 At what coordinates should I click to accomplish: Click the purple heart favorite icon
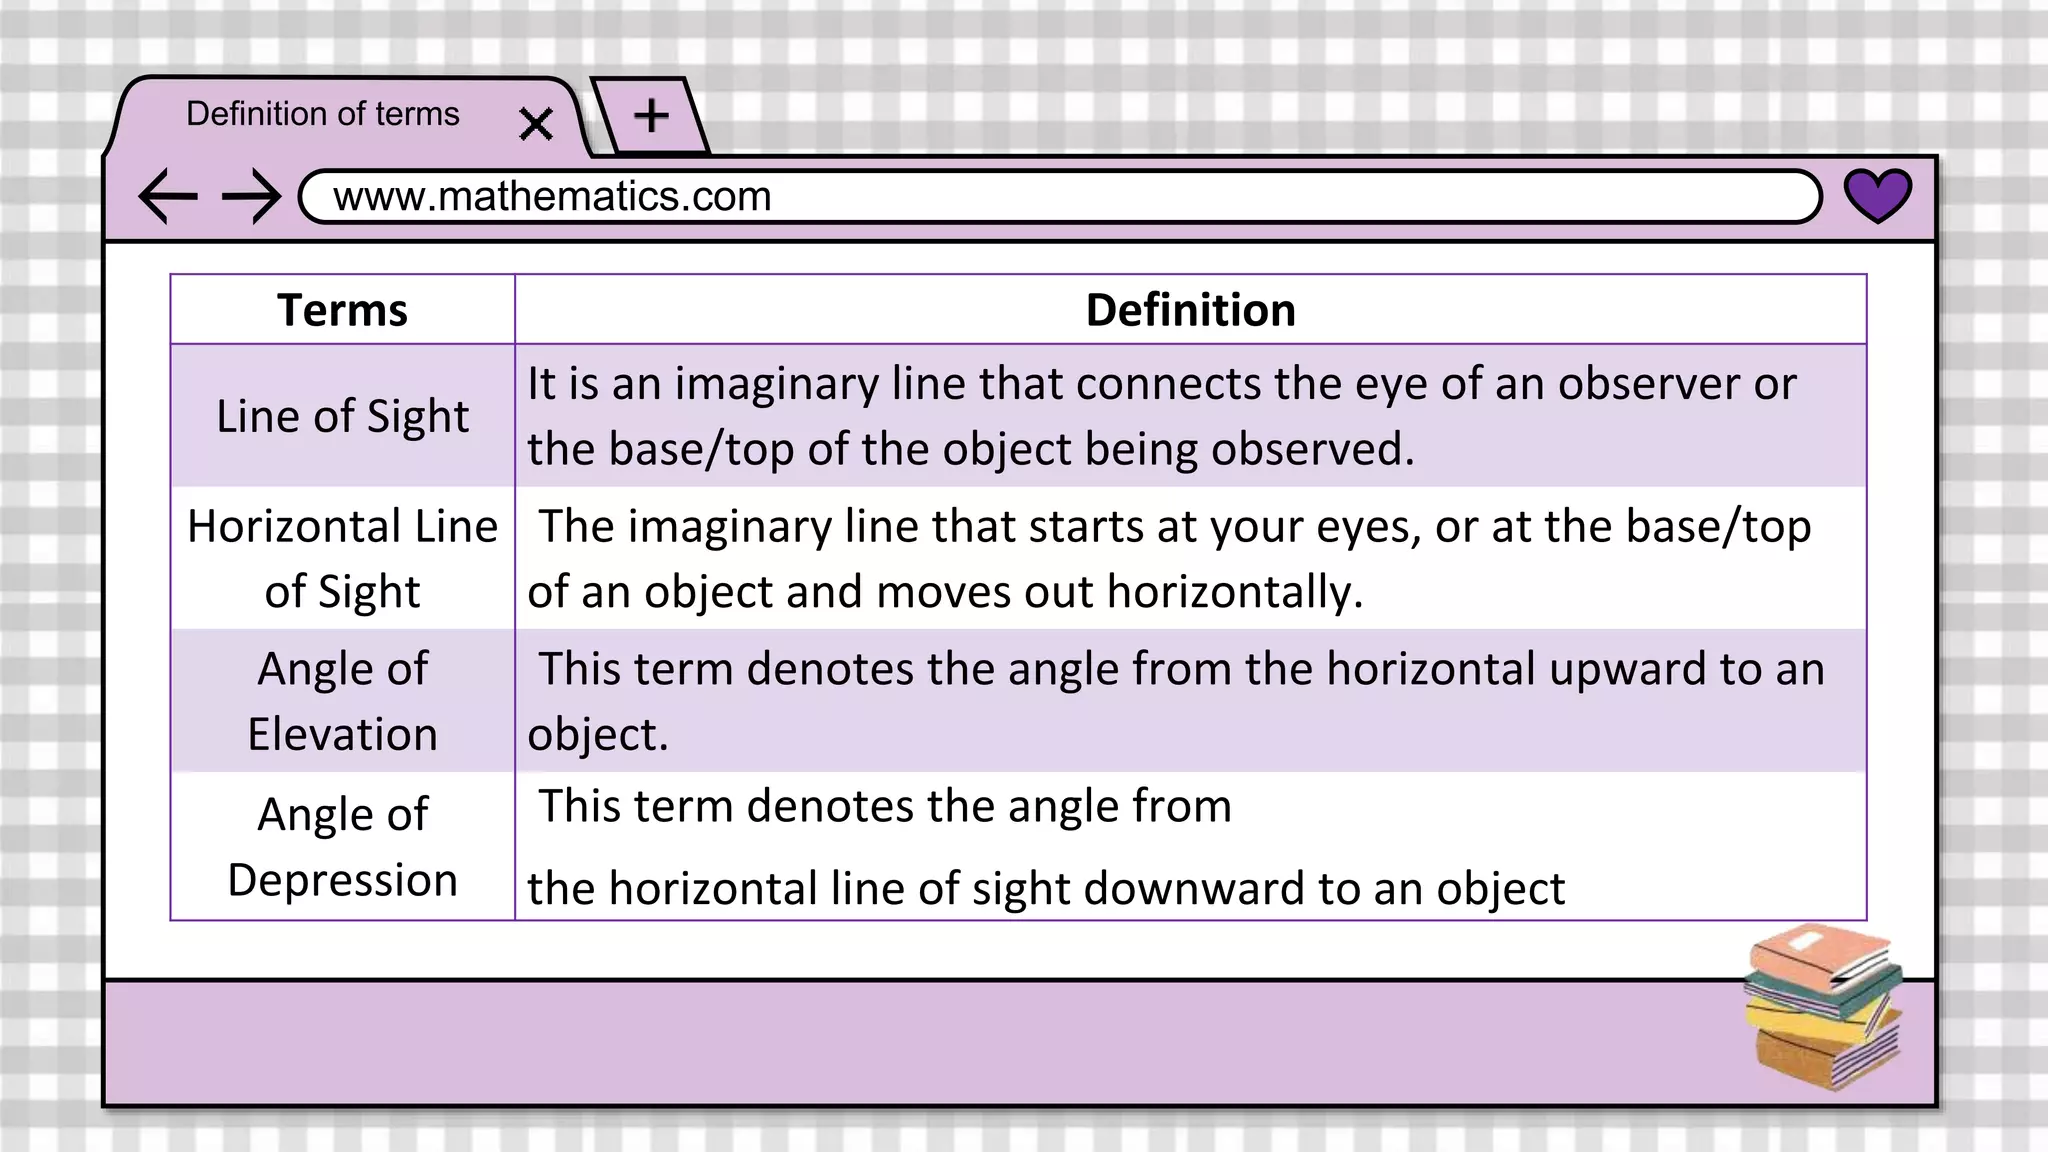(1877, 196)
